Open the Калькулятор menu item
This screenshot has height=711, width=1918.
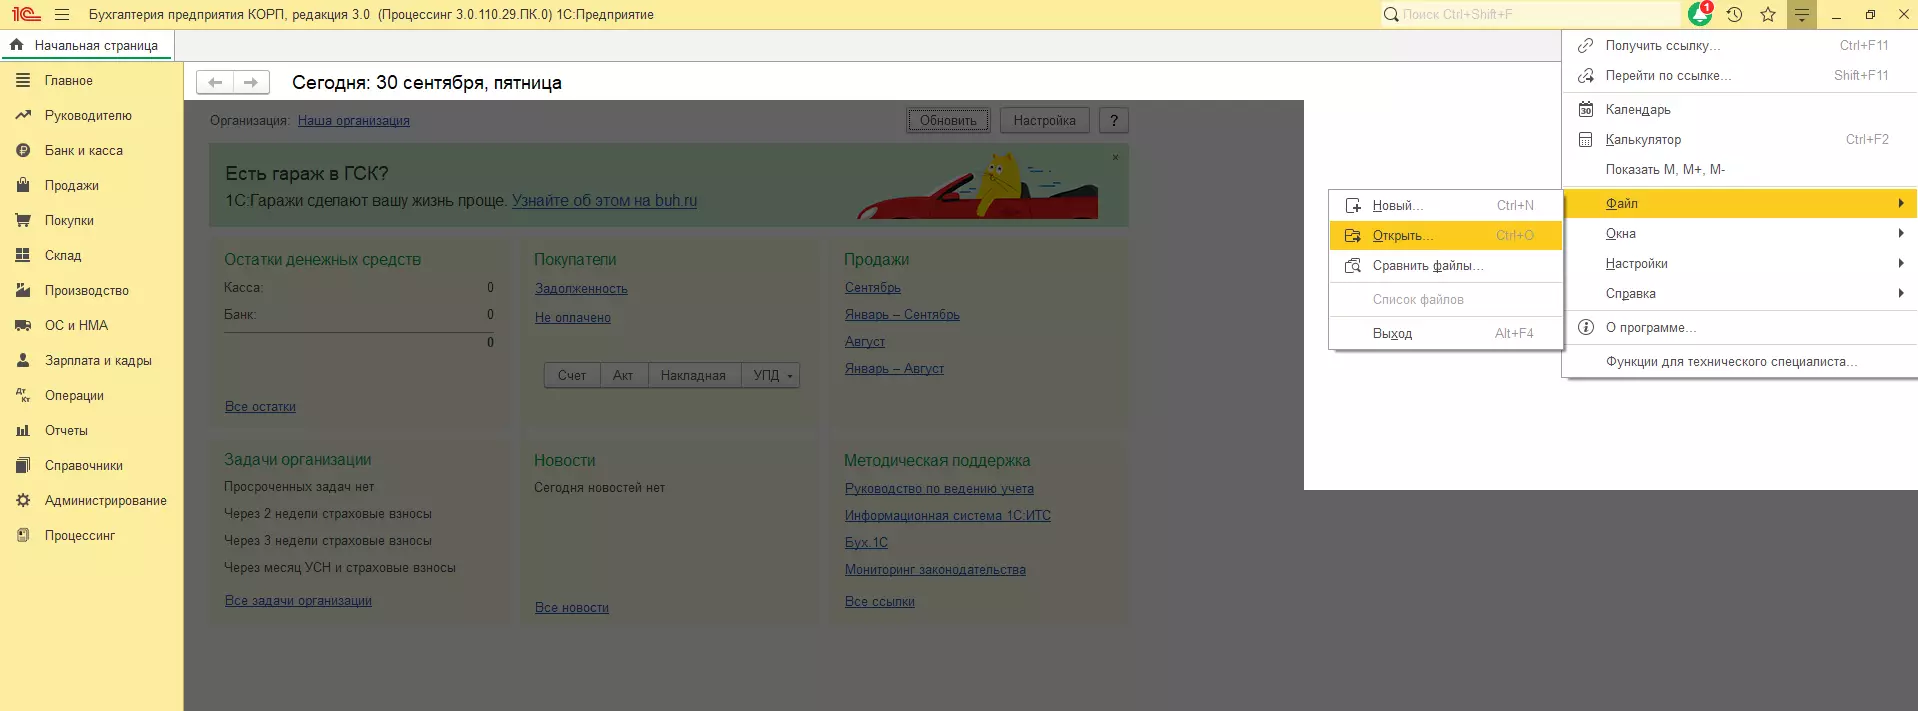click(x=1740, y=140)
